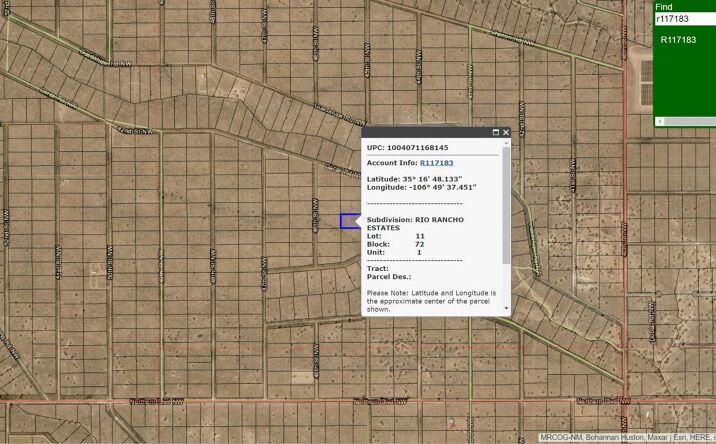Click the Find panel's horizontal scrollbar track
Viewport: 716px width, 444px height.
point(690,122)
